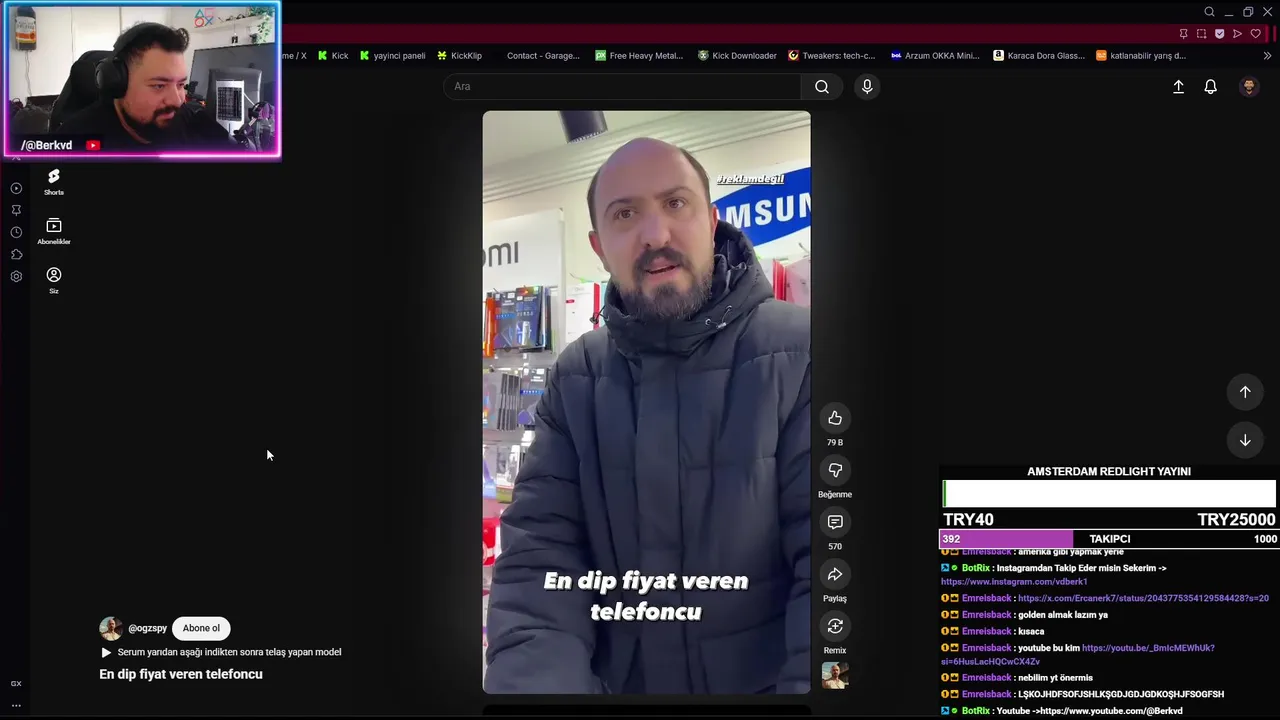Subscribe with Abone ol button
The image size is (1280, 720).
pos(201,628)
